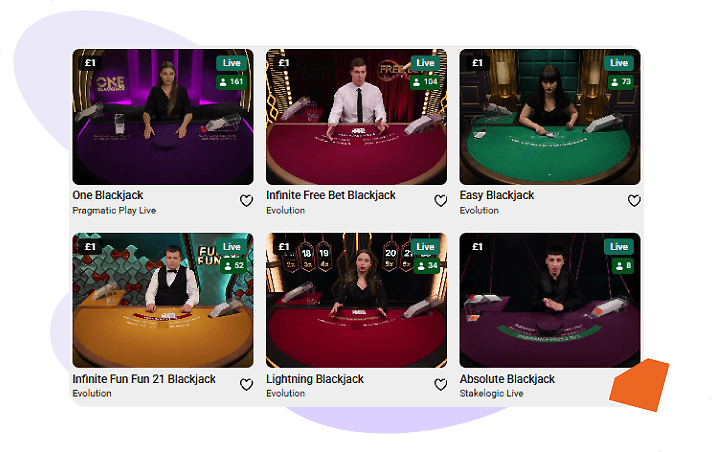Click Live badge on Absolute Blackjack
Image resolution: width=712 pixels, height=452 pixels.
[x=619, y=247]
